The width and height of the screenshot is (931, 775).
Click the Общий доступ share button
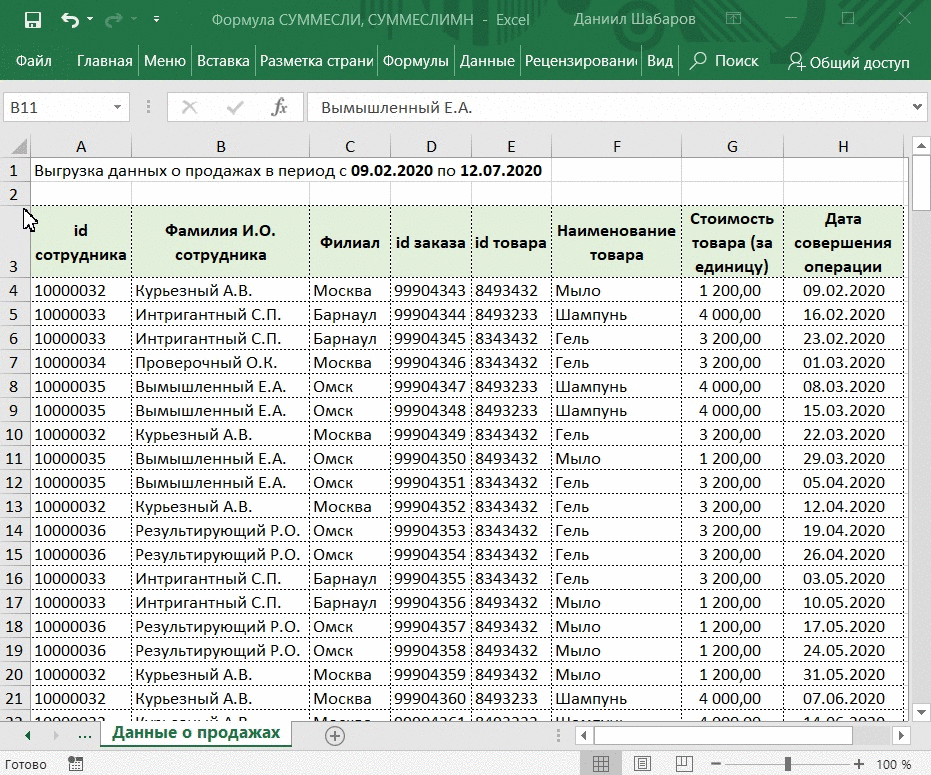click(848, 62)
